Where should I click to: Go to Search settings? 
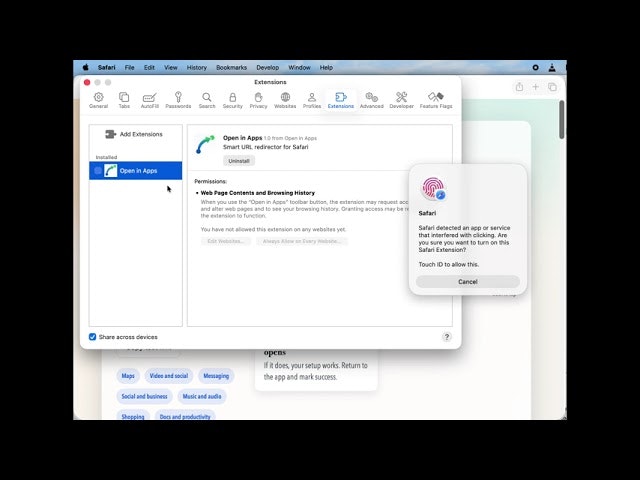(x=207, y=100)
